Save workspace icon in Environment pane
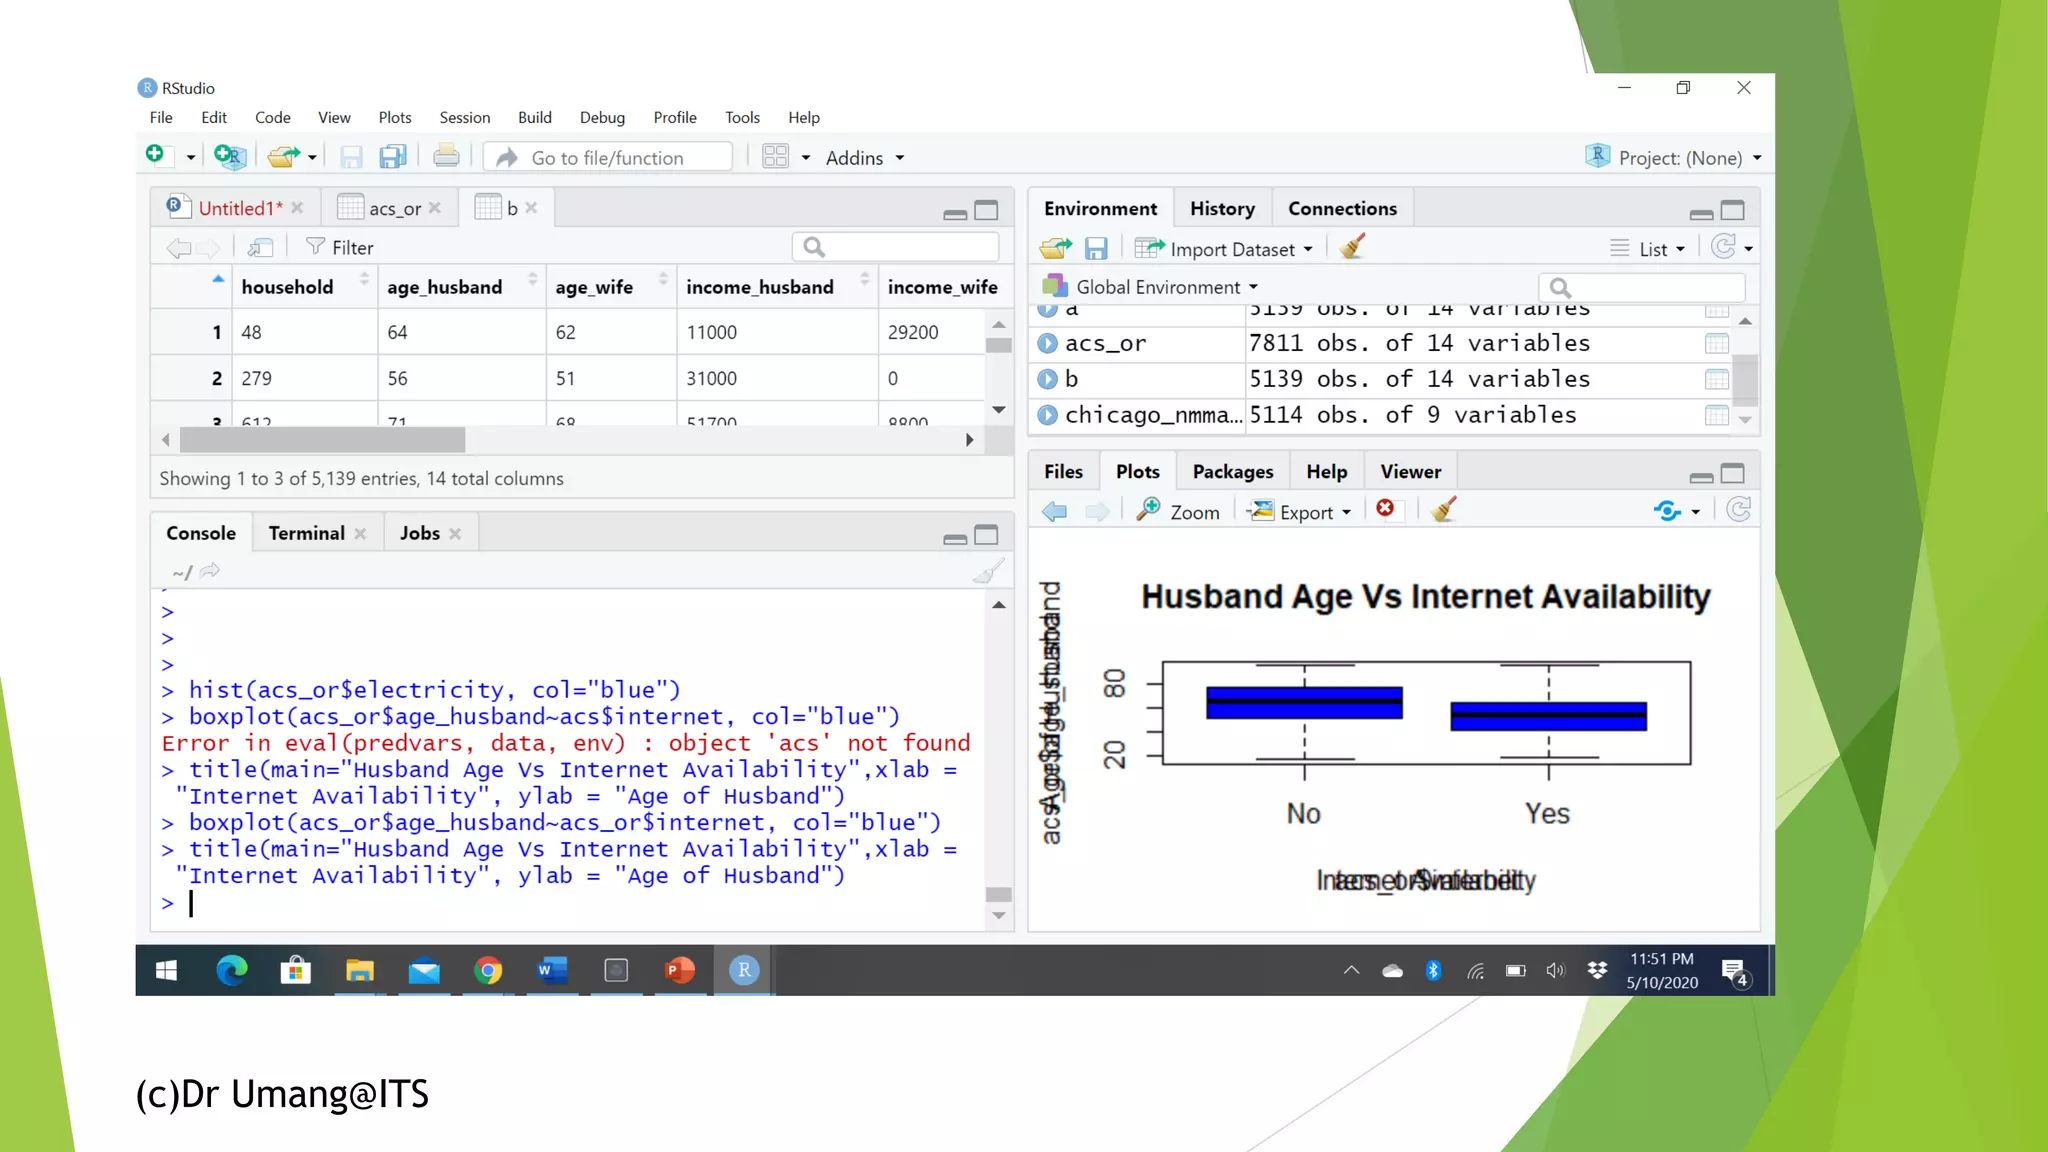 click(1096, 248)
